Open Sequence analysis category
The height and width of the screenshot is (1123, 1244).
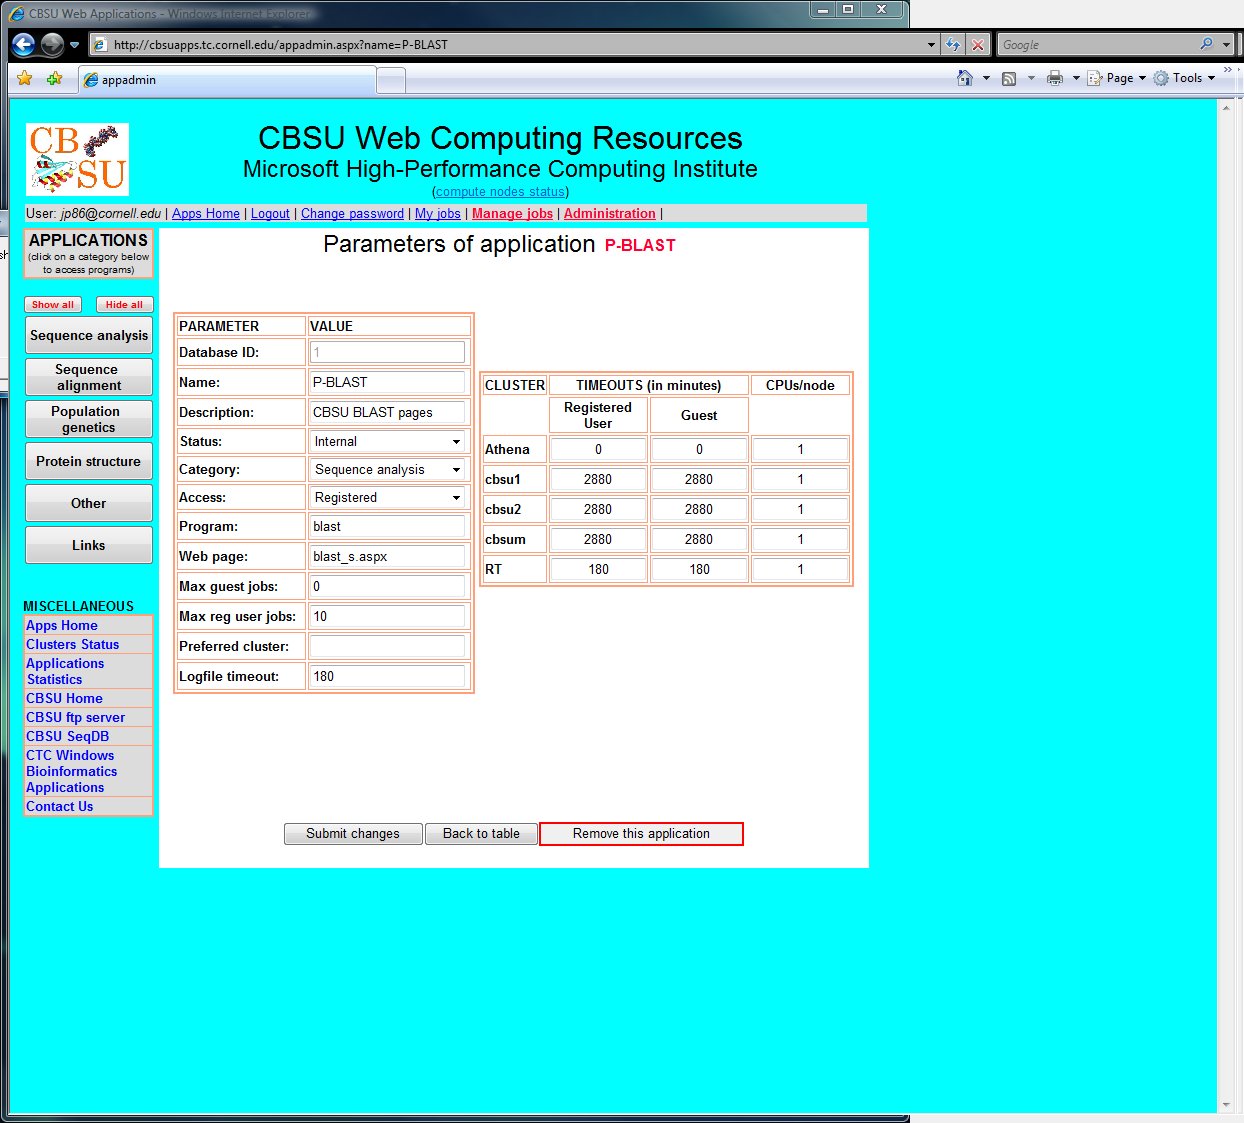[x=89, y=336]
